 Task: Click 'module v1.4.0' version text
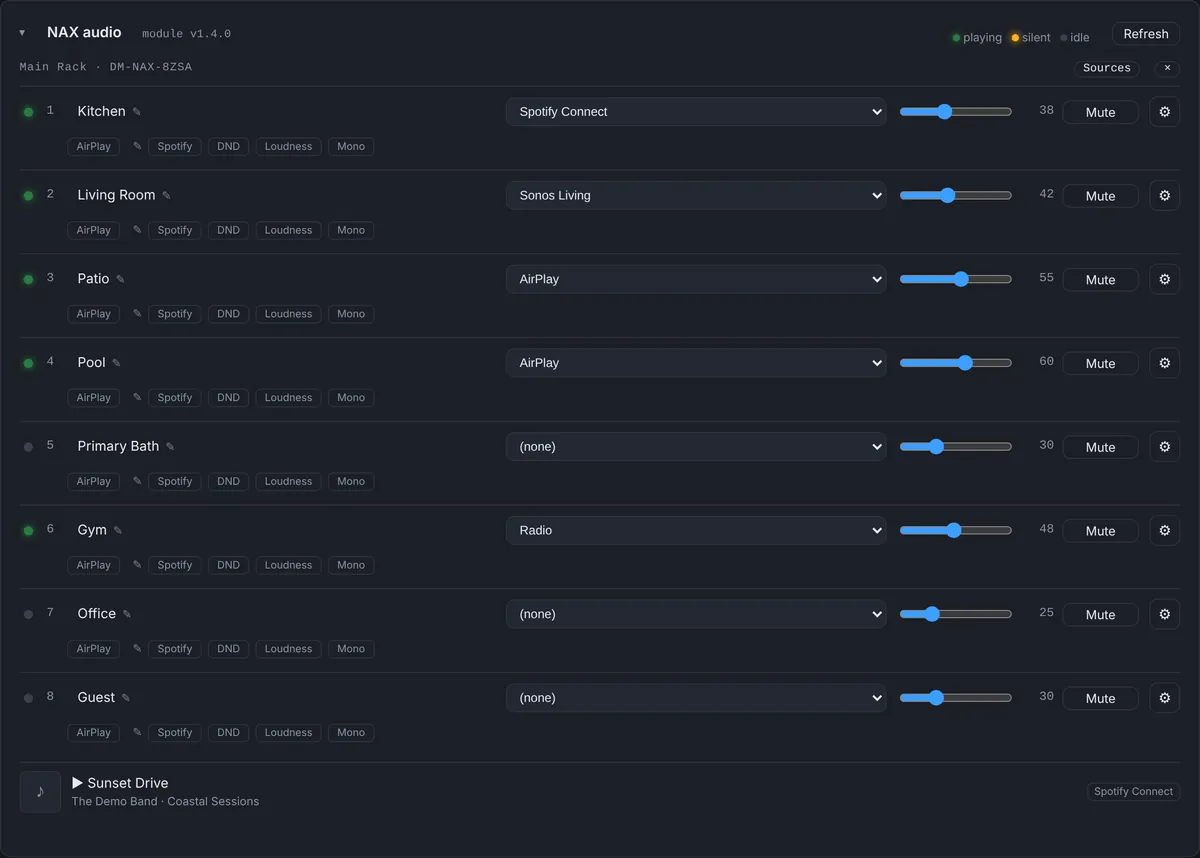point(186,34)
